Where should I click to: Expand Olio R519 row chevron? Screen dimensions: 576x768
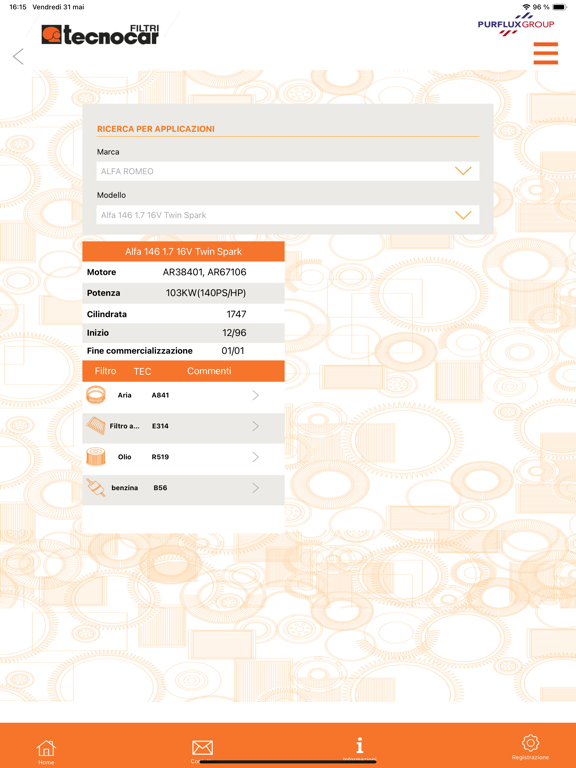click(255, 456)
